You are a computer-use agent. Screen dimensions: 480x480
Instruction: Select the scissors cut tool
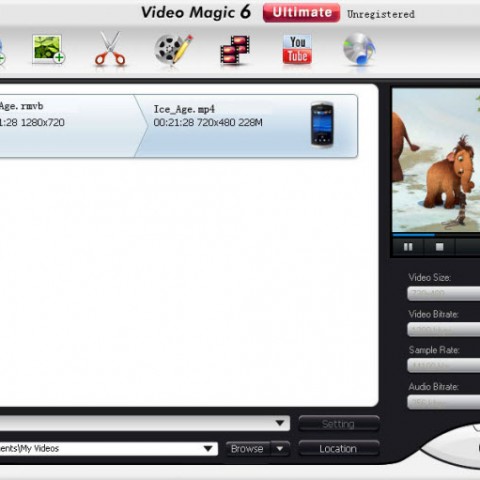(x=110, y=49)
